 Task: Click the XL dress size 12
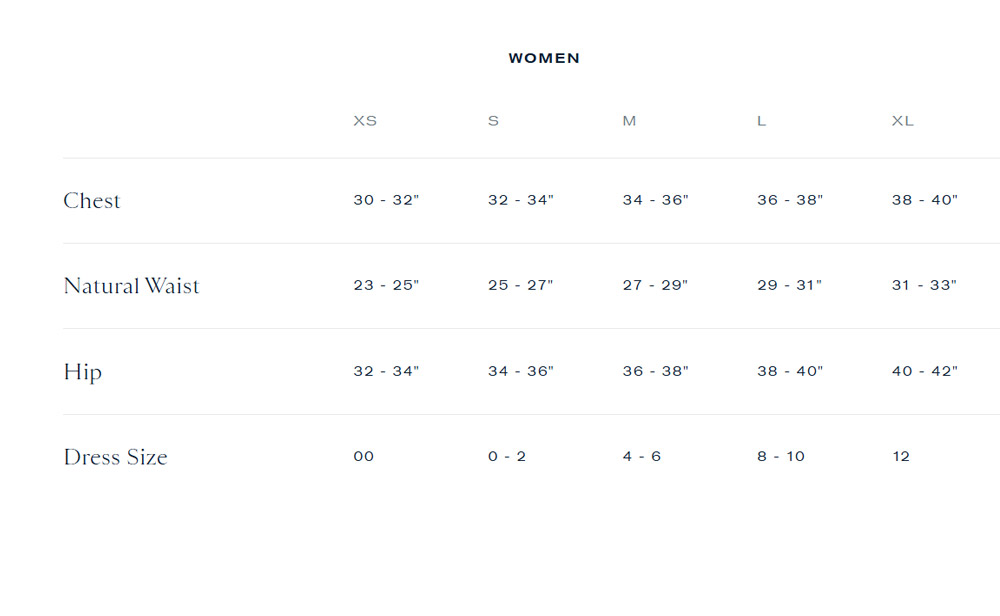(901, 457)
